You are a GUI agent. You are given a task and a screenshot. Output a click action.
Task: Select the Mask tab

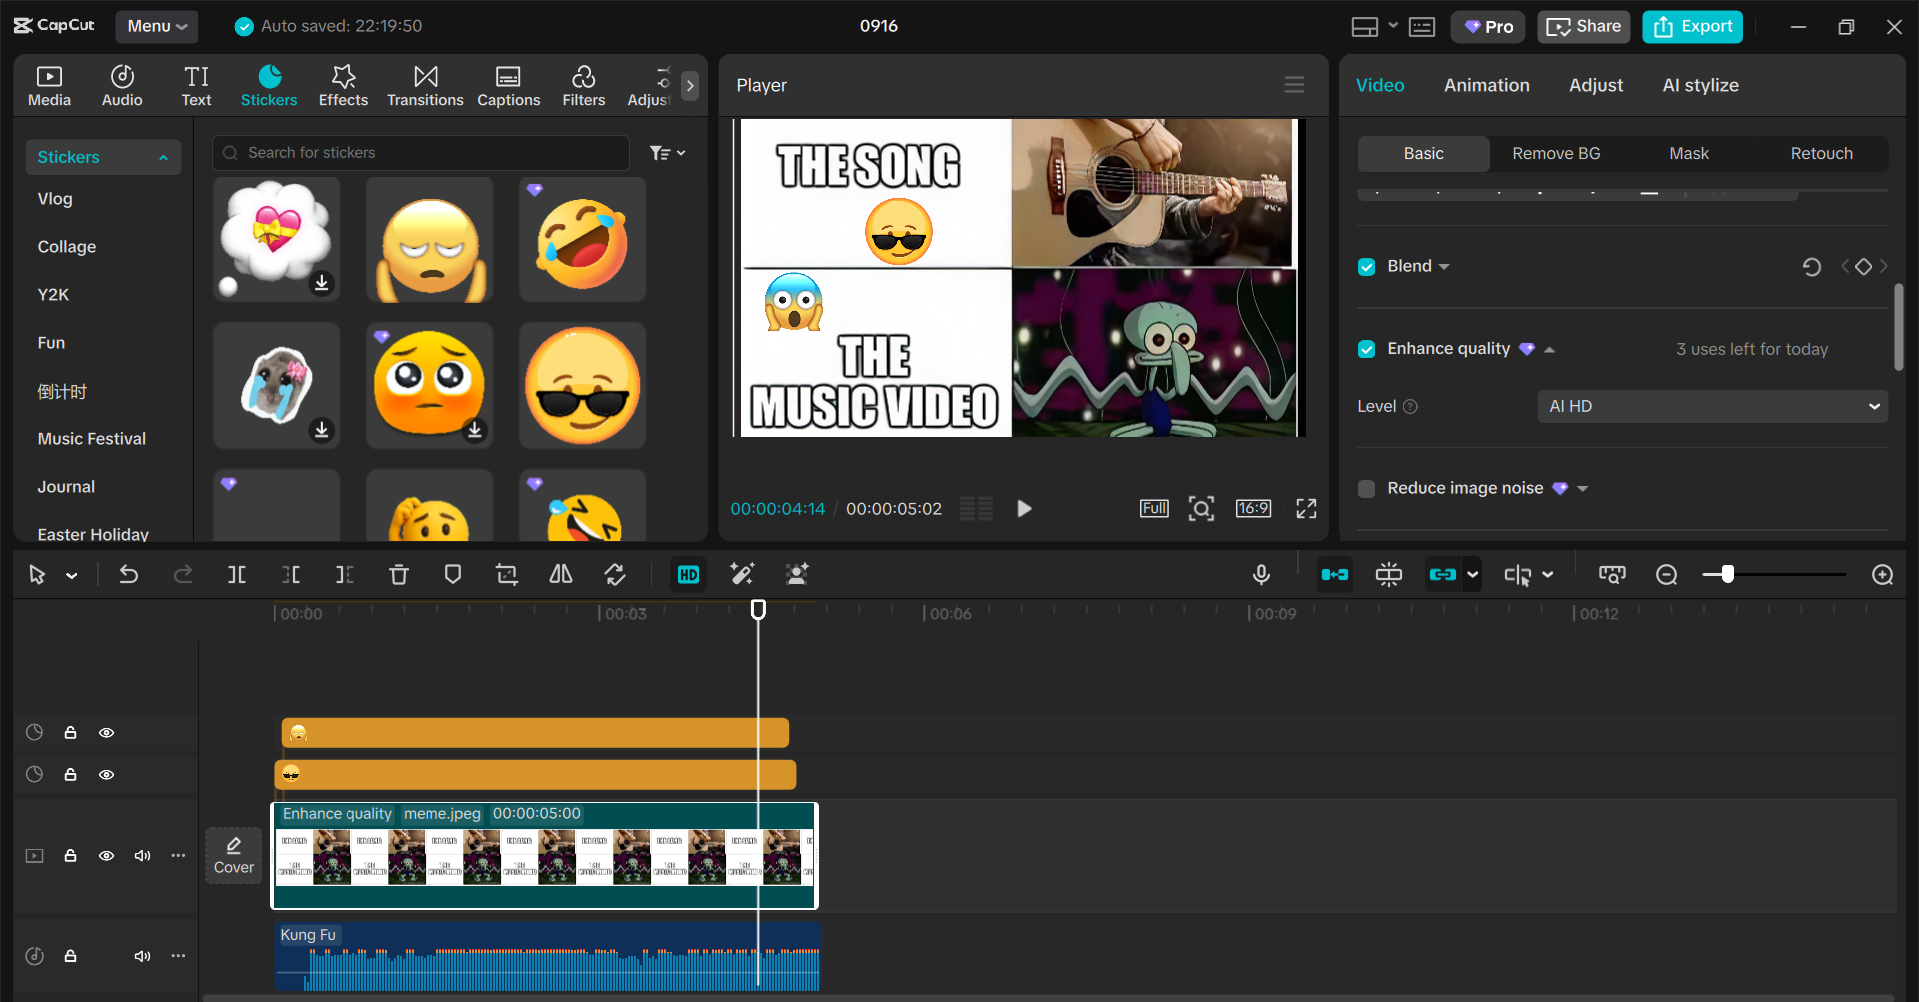click(x=1688, y=153)
